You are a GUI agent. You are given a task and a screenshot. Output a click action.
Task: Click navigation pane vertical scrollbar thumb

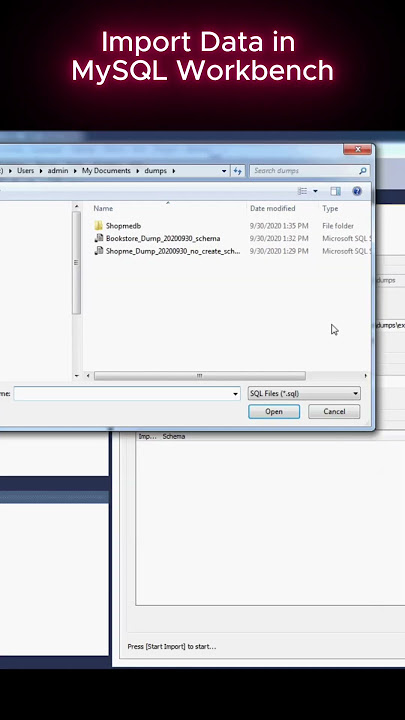tap(76, 263)
